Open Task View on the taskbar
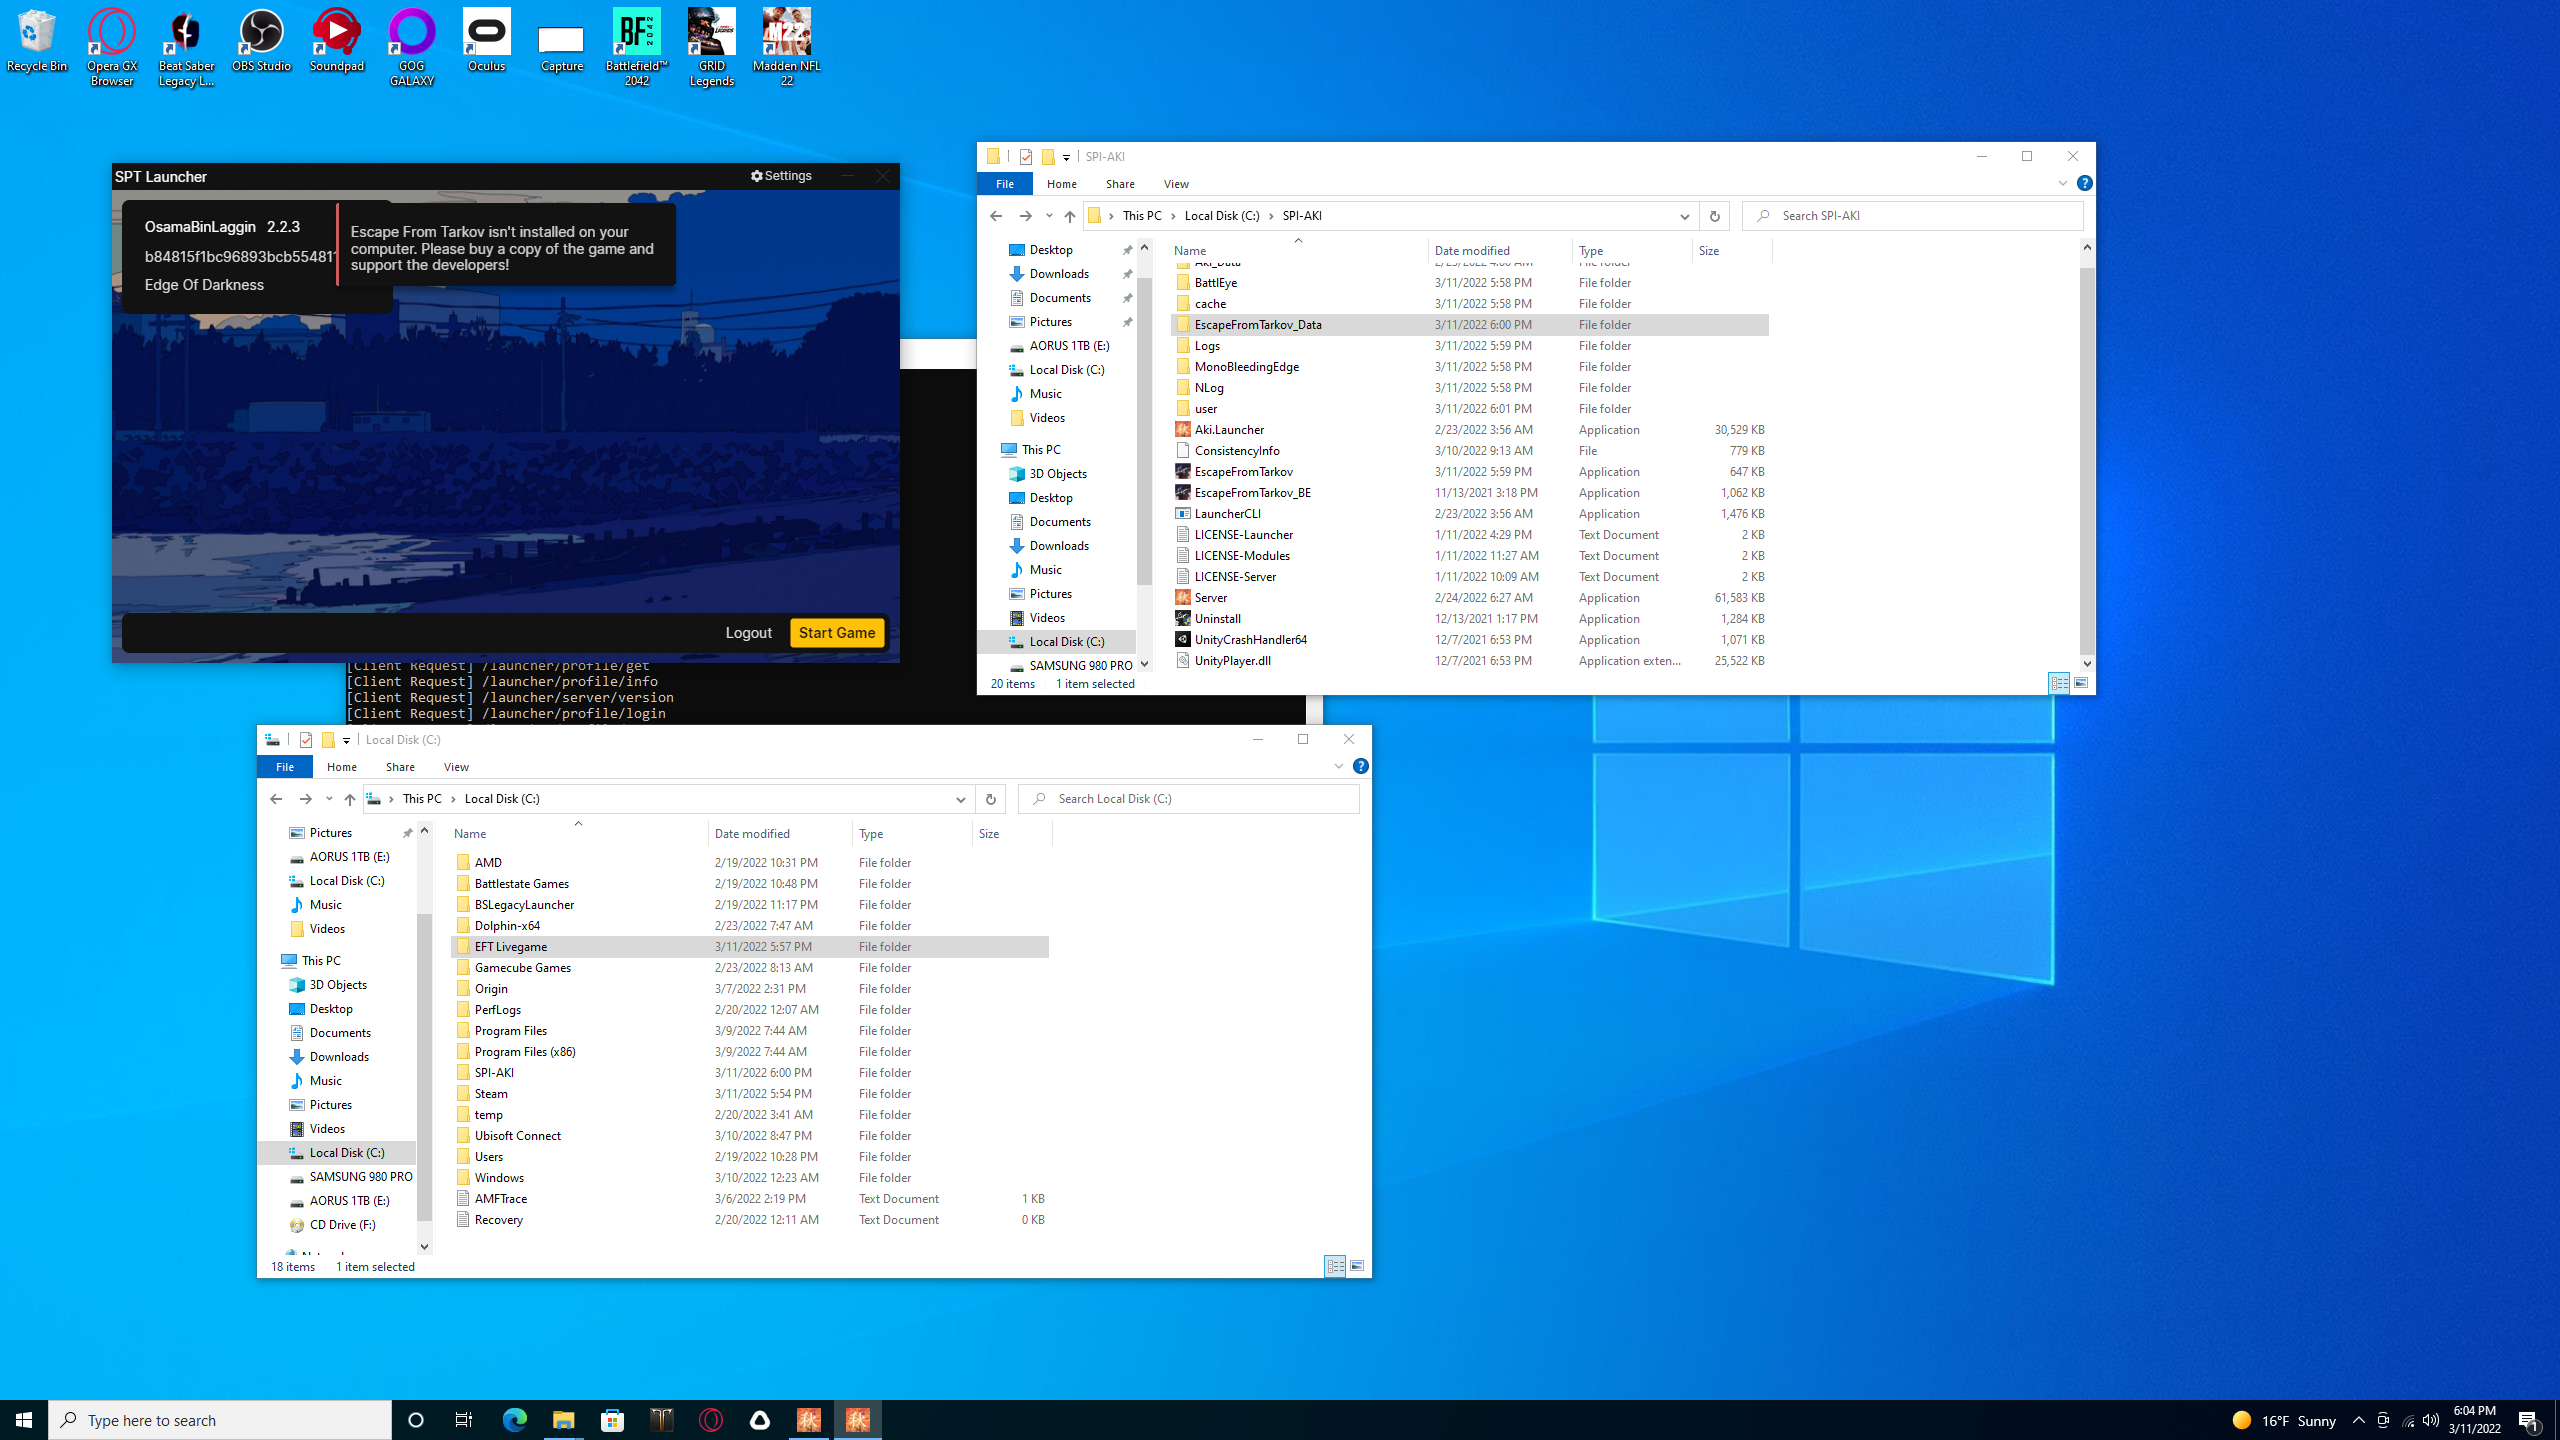This screenshot has height=1440, width=2560. (x=464, y=1420)
